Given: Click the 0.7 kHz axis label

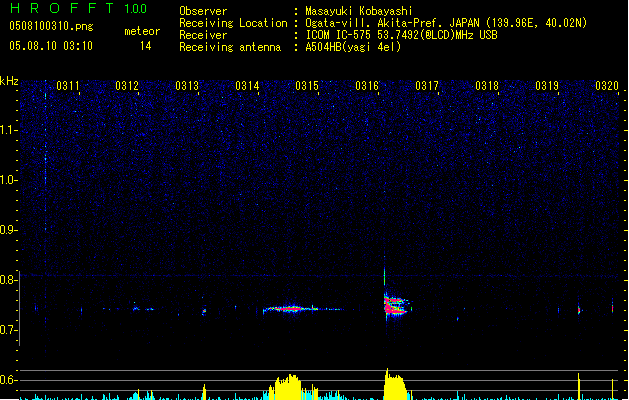Looking at the screenshot, I should click(x=9, y=330).
